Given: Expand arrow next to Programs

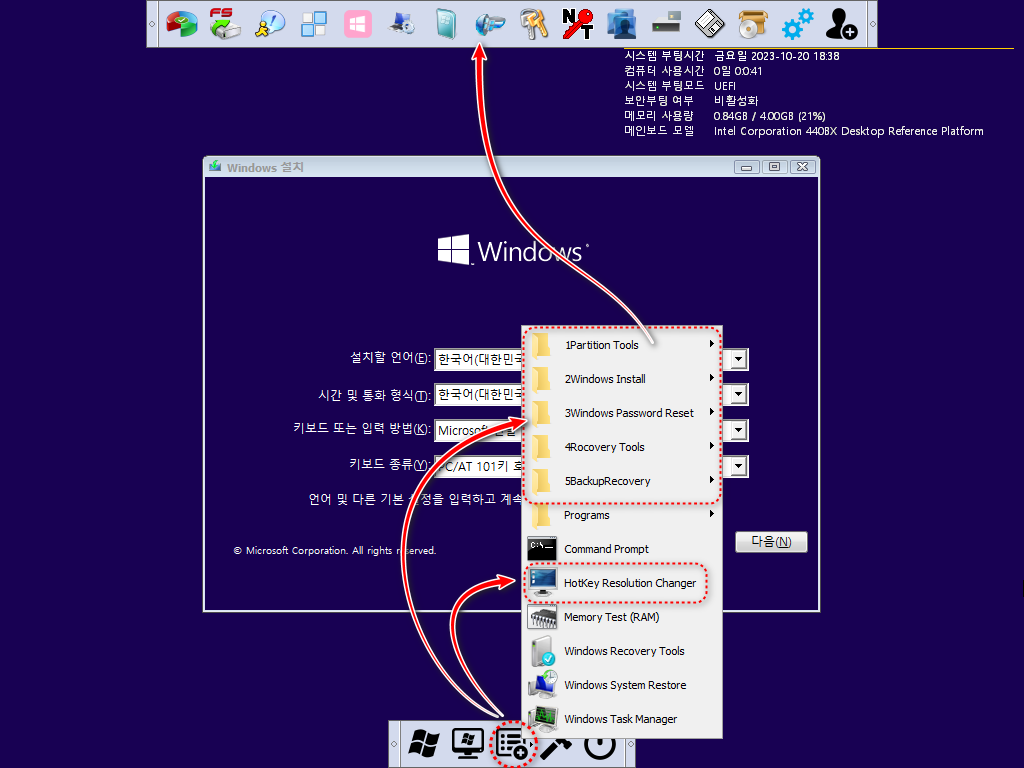Looking at the screenshot, I should click(x=712, y=513).
